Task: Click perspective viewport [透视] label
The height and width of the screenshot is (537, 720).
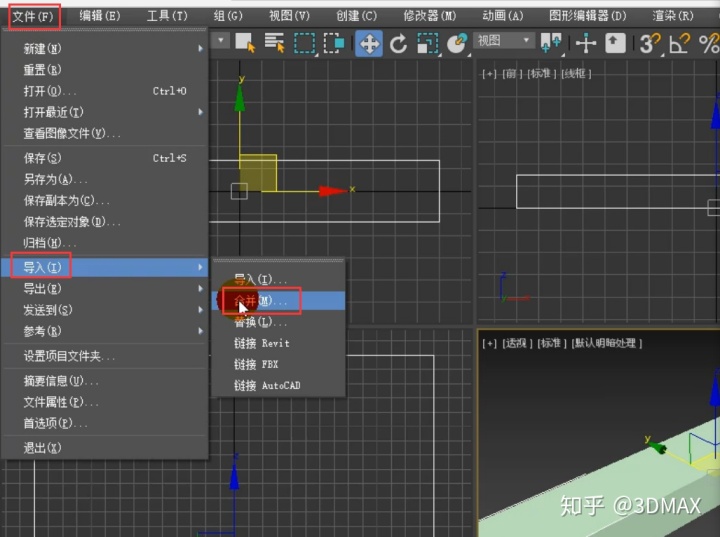Action: click(517, 343)
